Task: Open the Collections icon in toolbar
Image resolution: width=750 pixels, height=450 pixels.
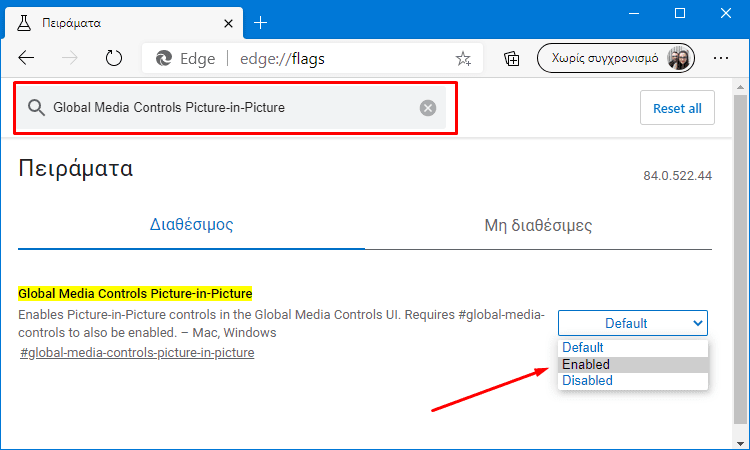Action: pos(511,58)
